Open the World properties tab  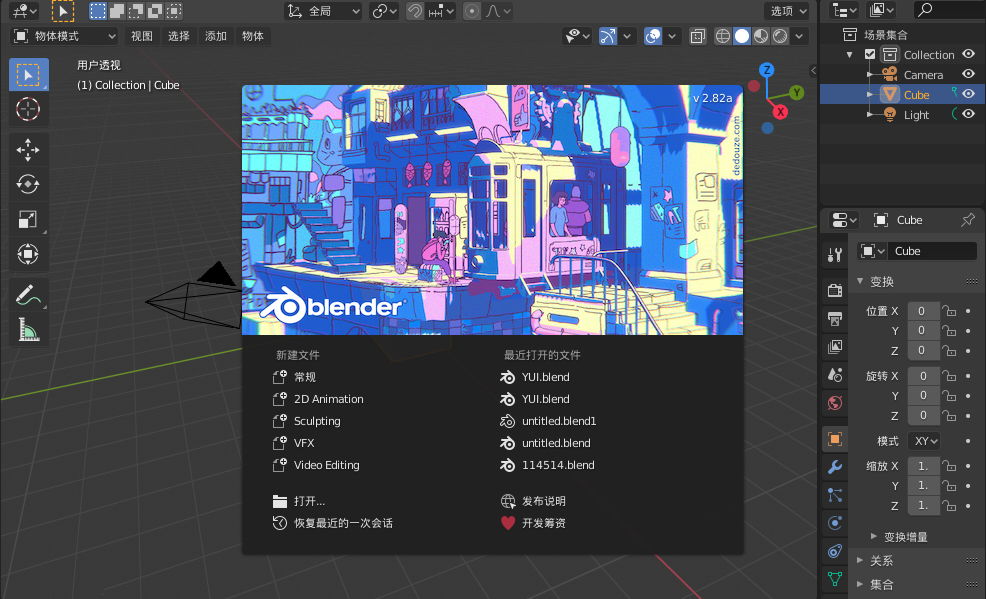(835, 403)
